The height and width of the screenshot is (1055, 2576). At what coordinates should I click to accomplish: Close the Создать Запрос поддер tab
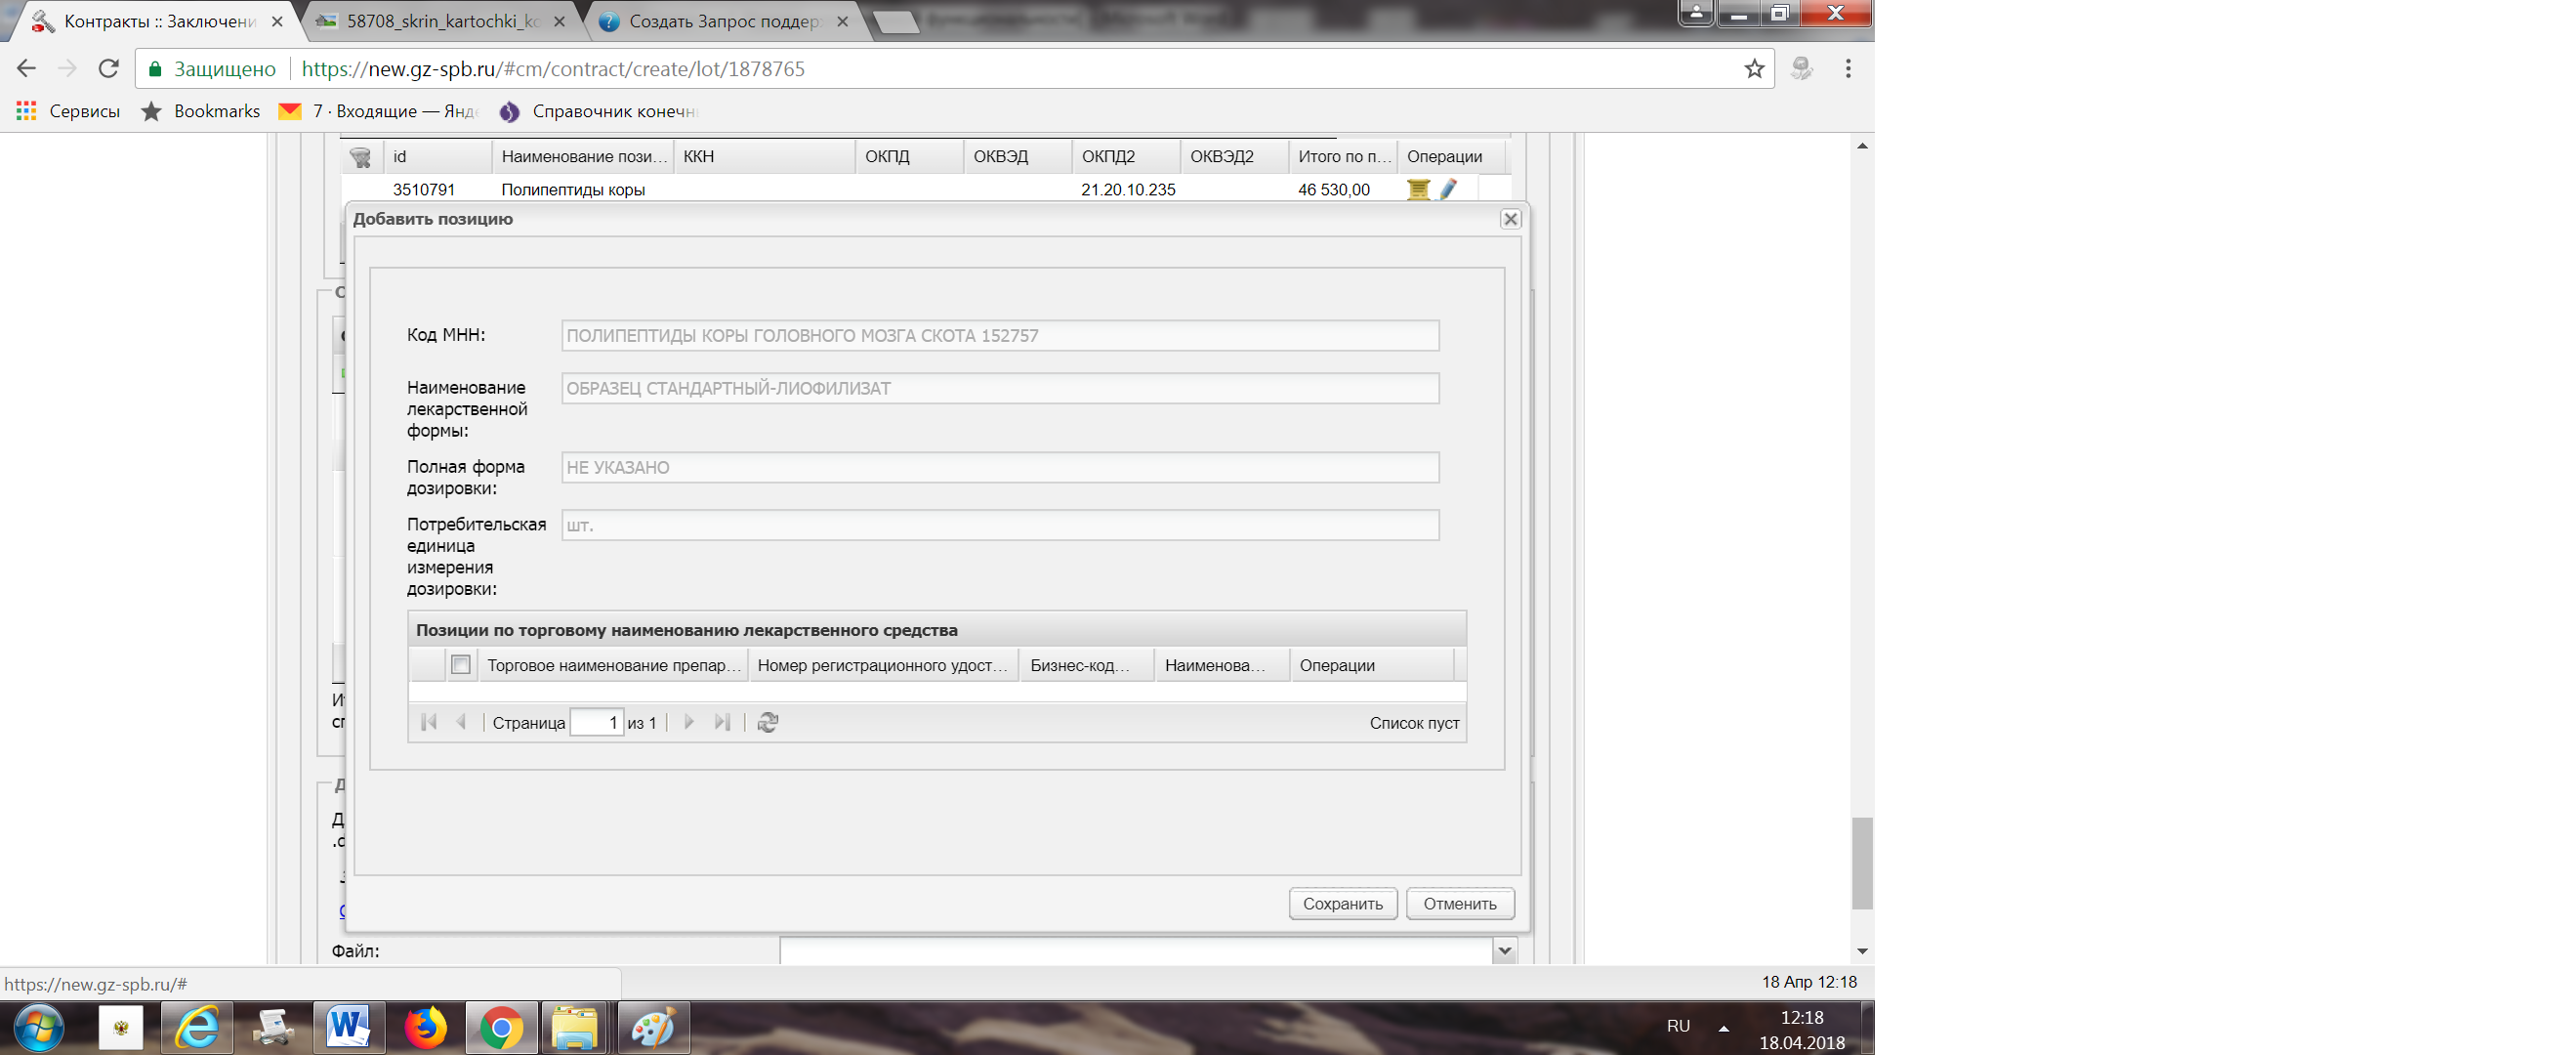pos(842,21)
